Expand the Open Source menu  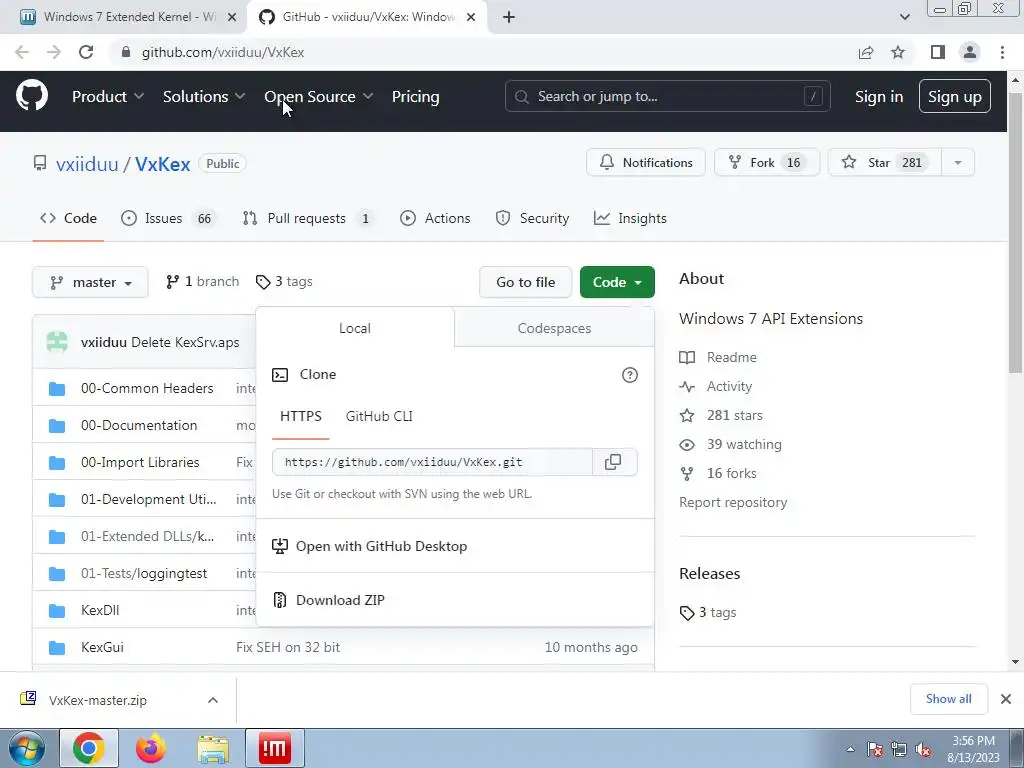tap(319, 97)
